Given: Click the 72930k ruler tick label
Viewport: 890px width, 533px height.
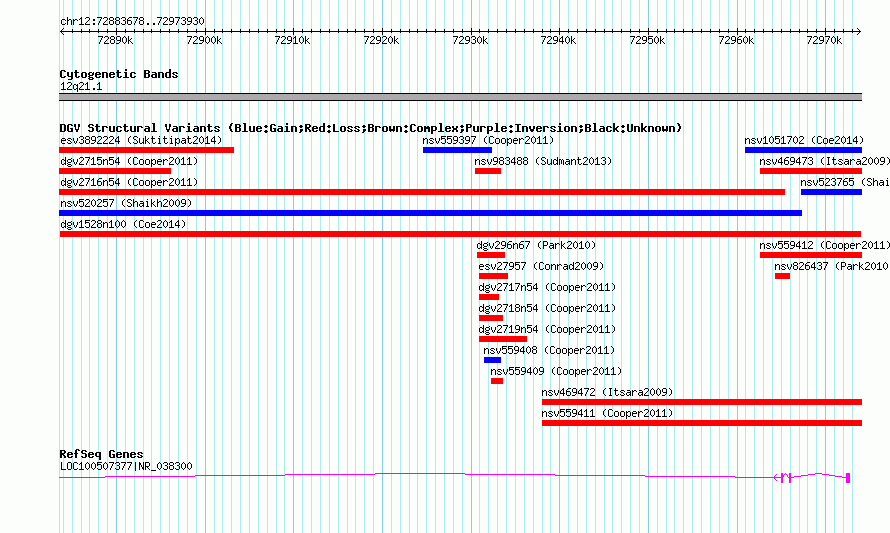Looking at the screenshot, I should tap(471, 40).
